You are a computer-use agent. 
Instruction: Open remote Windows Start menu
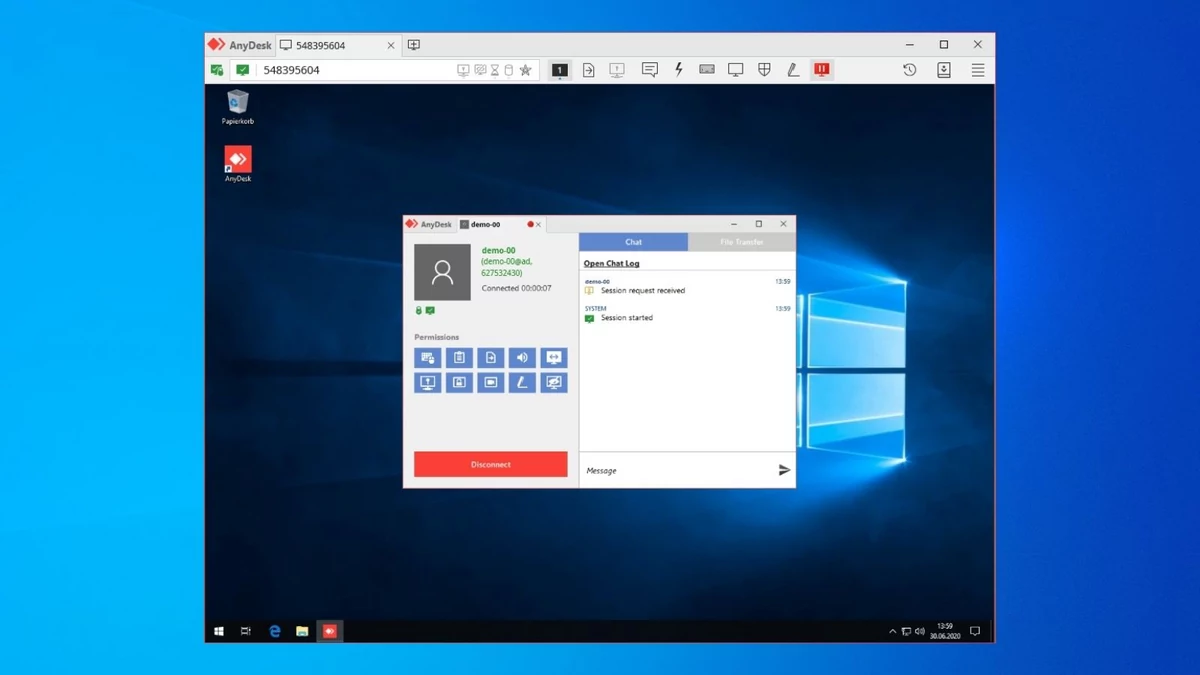[219, 631]
